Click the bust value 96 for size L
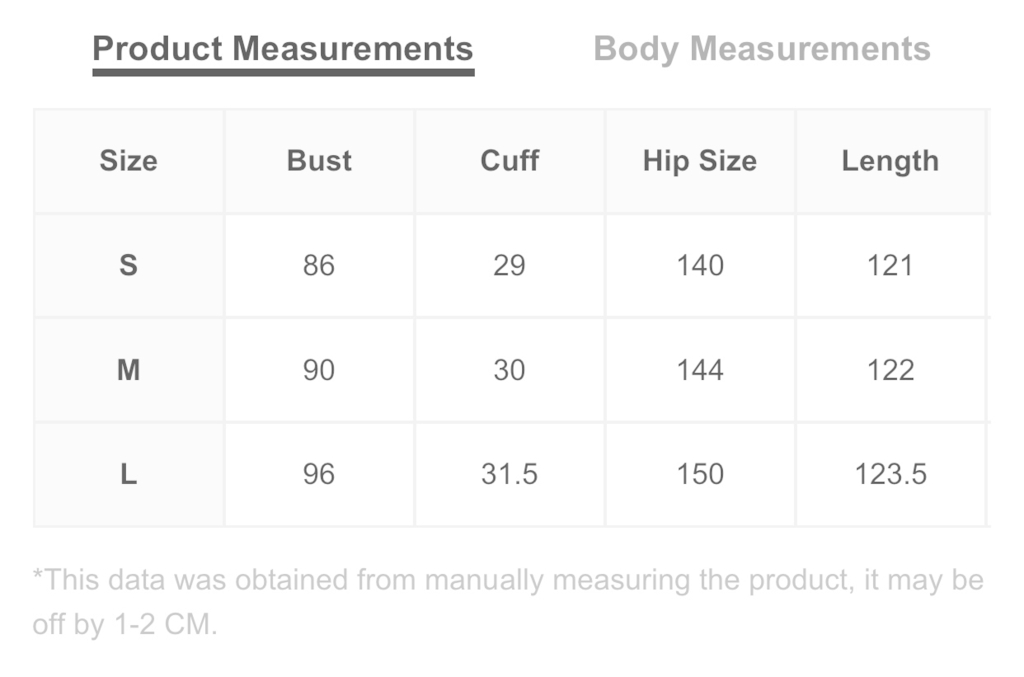 [x=319, y=474]
